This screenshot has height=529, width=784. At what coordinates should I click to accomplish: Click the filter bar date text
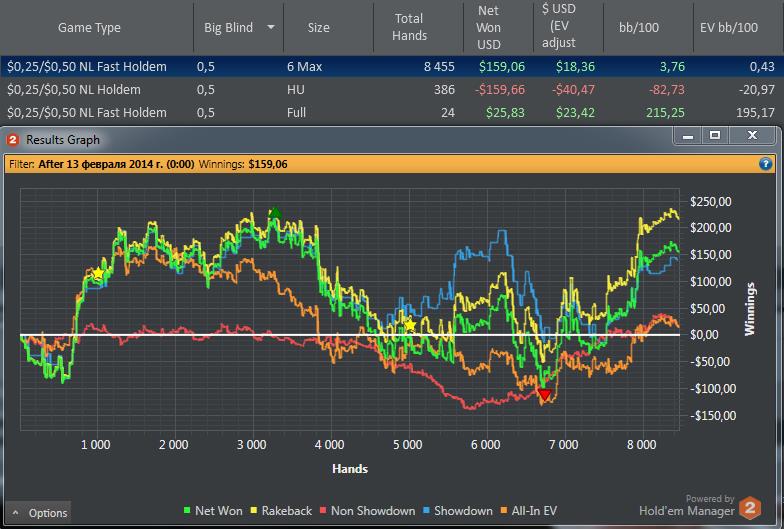(x=116, y=164)
